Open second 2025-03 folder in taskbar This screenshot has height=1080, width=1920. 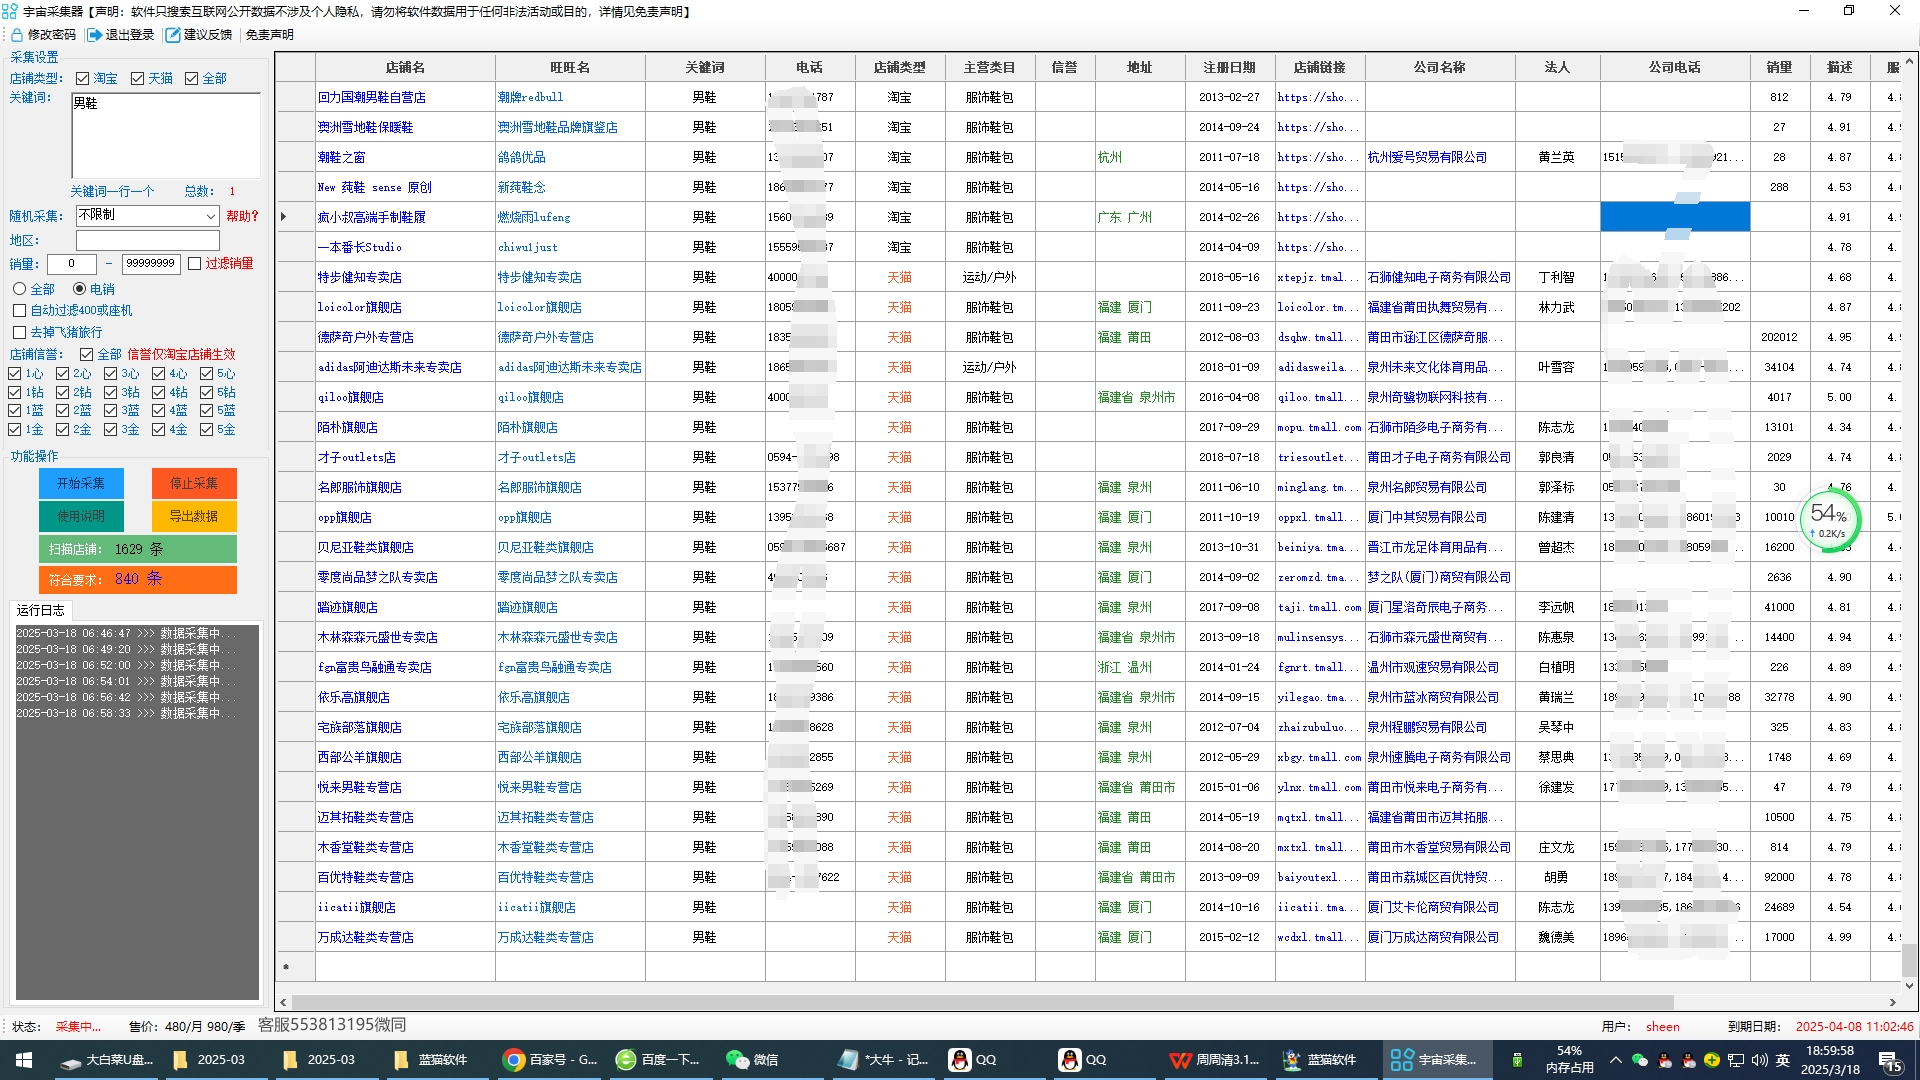(320, 1060)
